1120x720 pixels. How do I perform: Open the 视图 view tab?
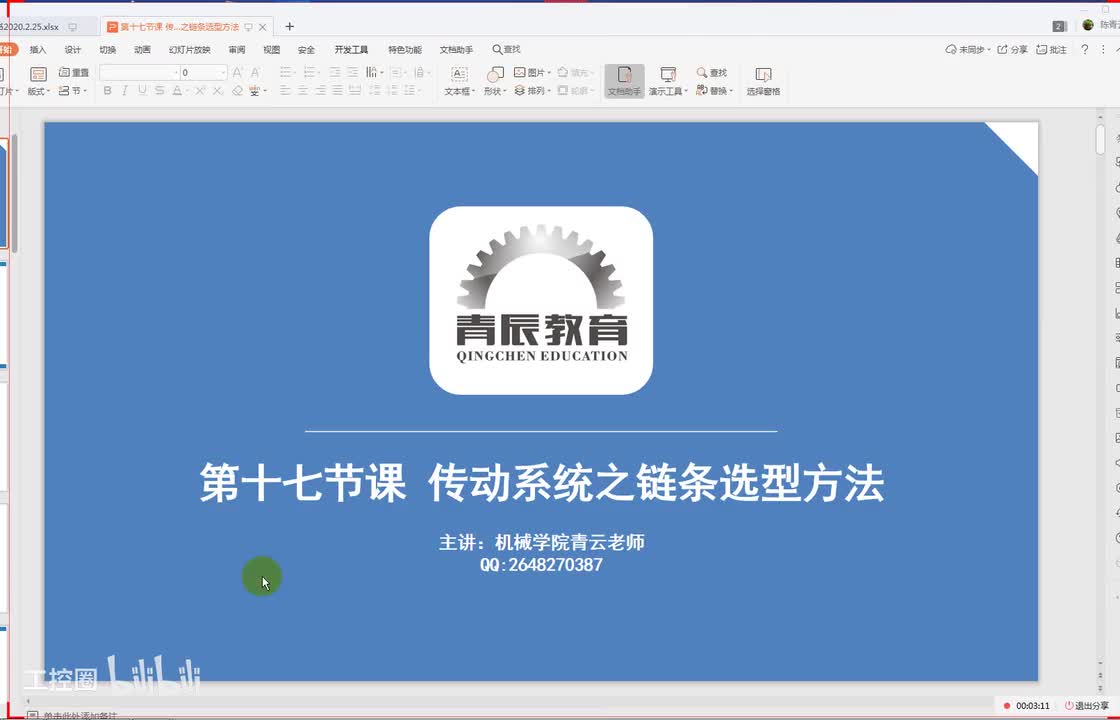pyautogui.click(x=271, y=49)
